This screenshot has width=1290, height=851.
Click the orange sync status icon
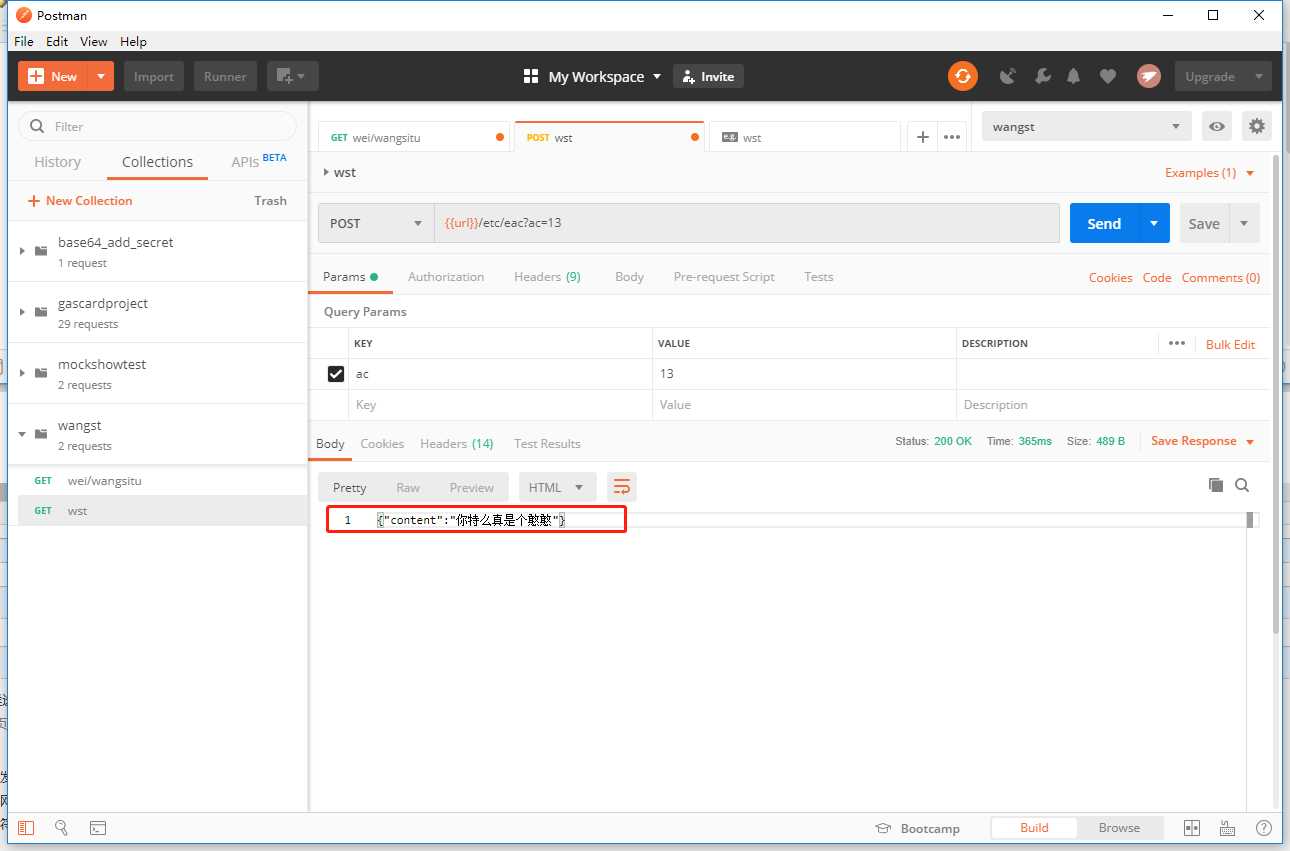coord(962,76)
